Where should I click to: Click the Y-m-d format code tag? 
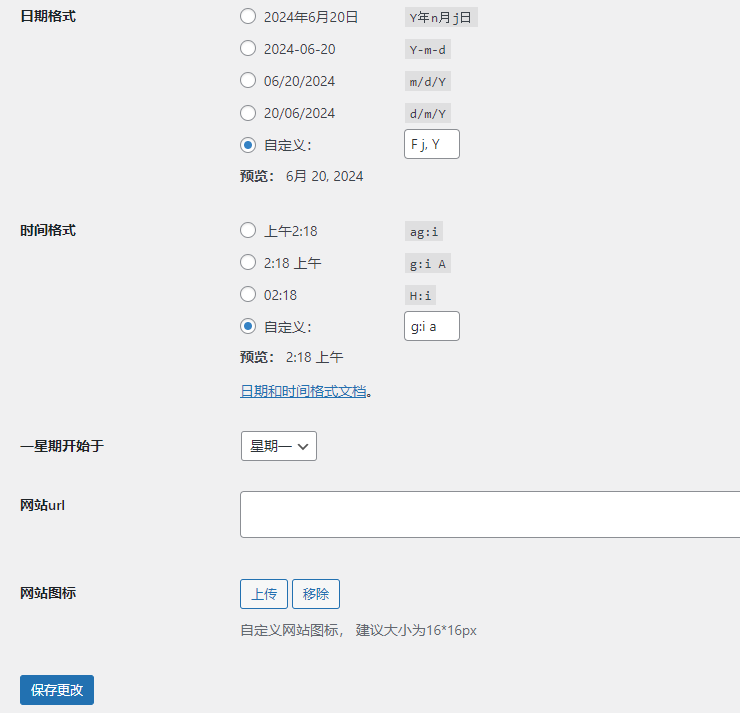pos(427,49)
